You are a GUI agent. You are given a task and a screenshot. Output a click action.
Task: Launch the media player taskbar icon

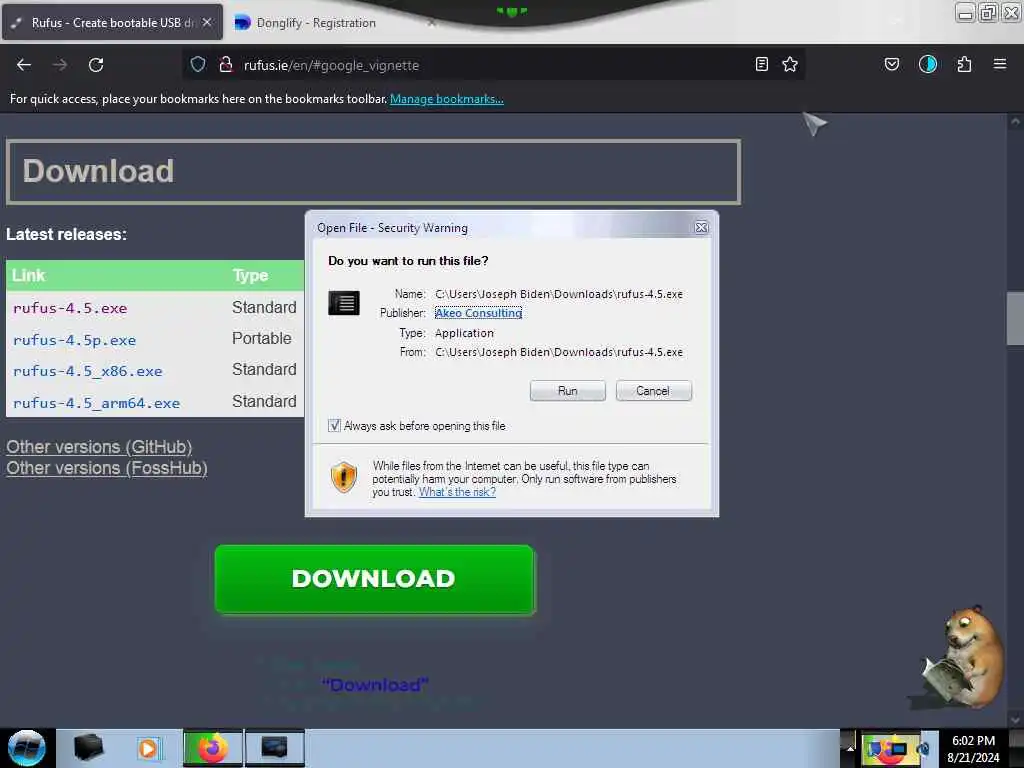(149, 748)
